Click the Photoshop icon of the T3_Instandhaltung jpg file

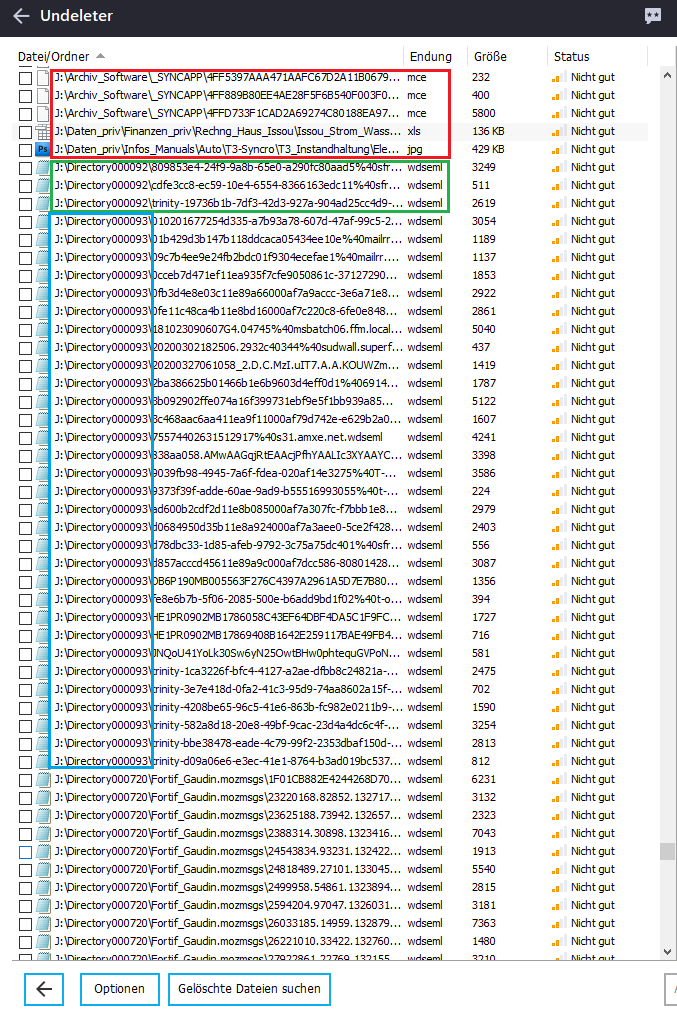43,149
